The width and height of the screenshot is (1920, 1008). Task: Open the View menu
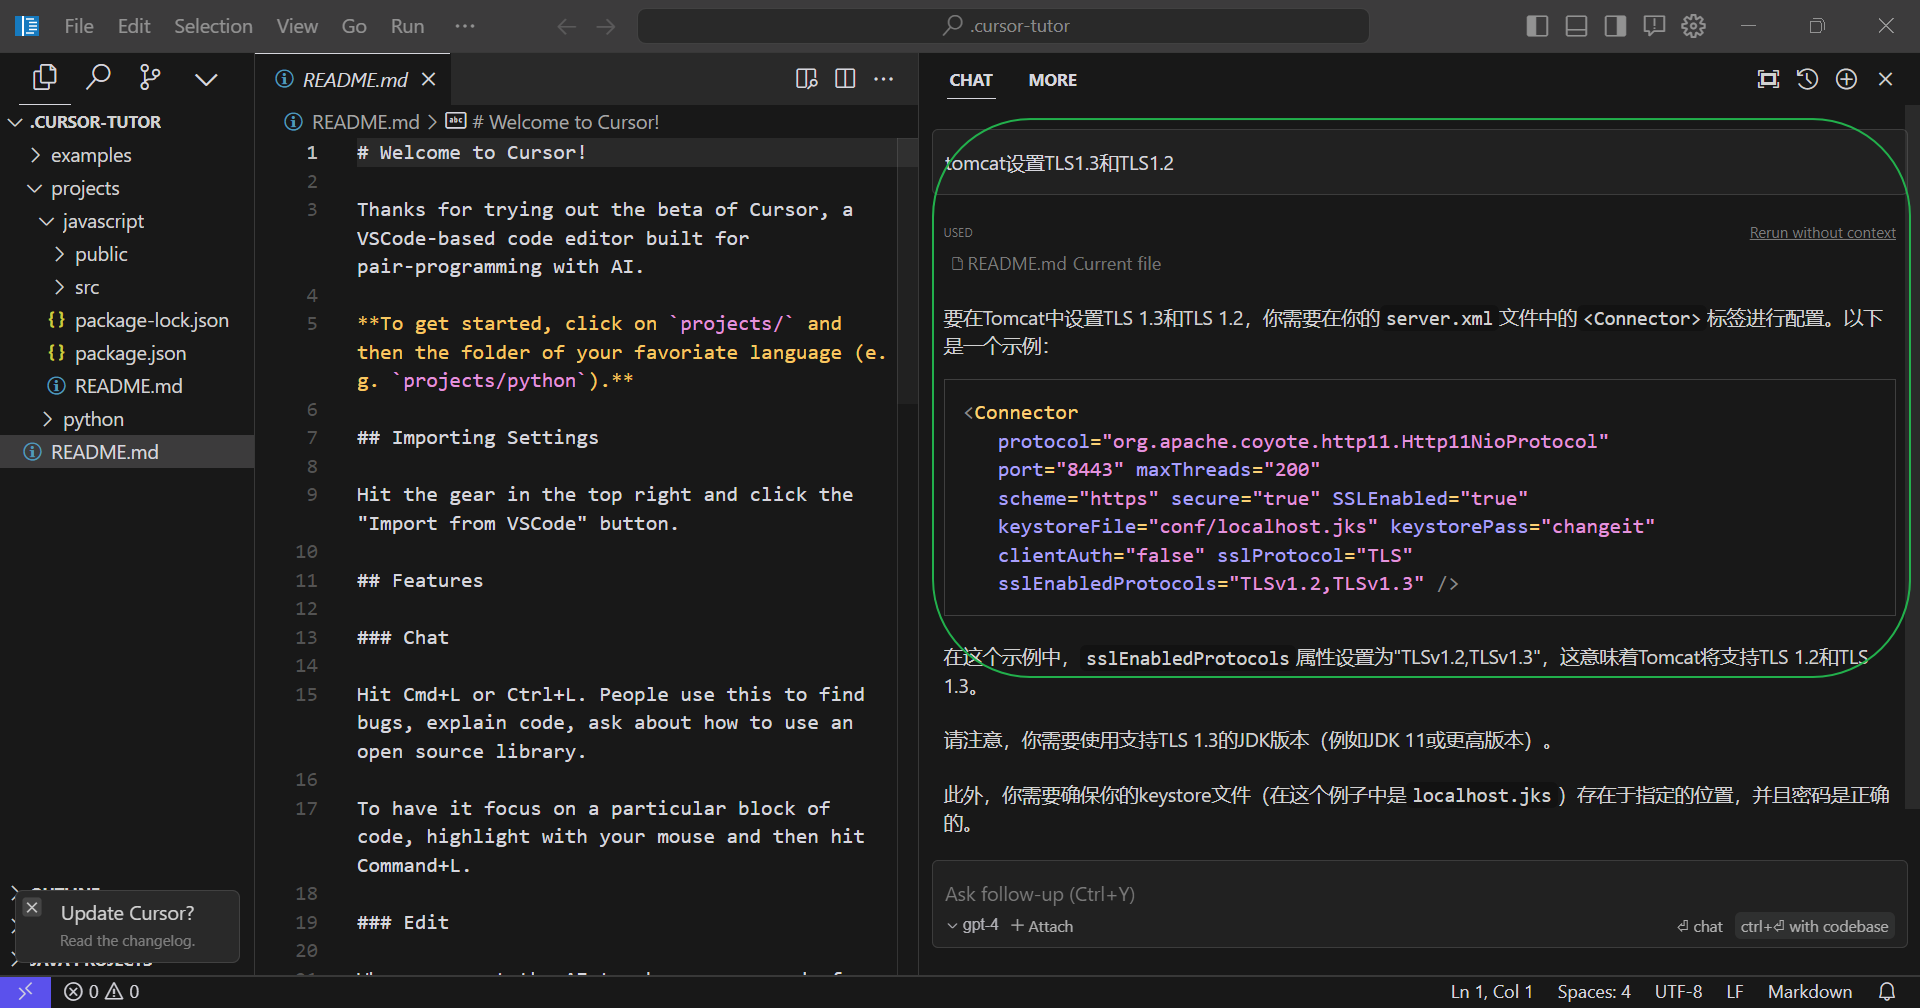(297, 26)
